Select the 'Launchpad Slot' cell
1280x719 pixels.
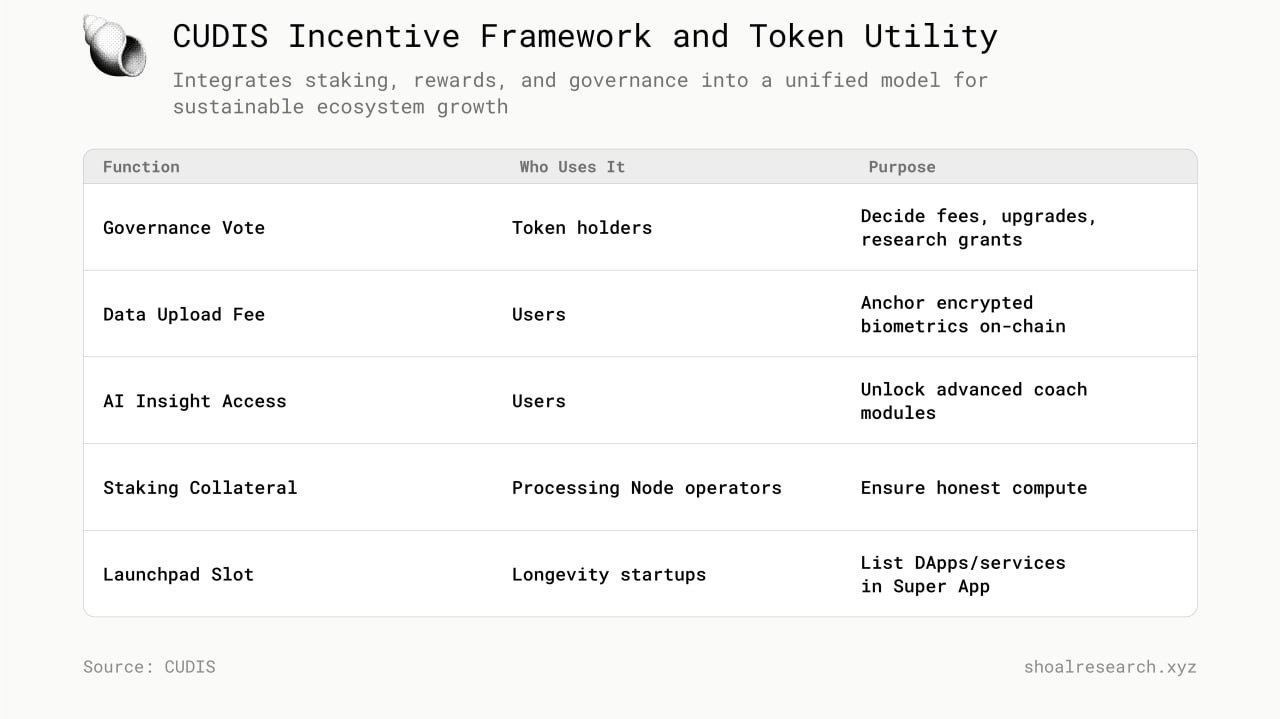point(178,575)
